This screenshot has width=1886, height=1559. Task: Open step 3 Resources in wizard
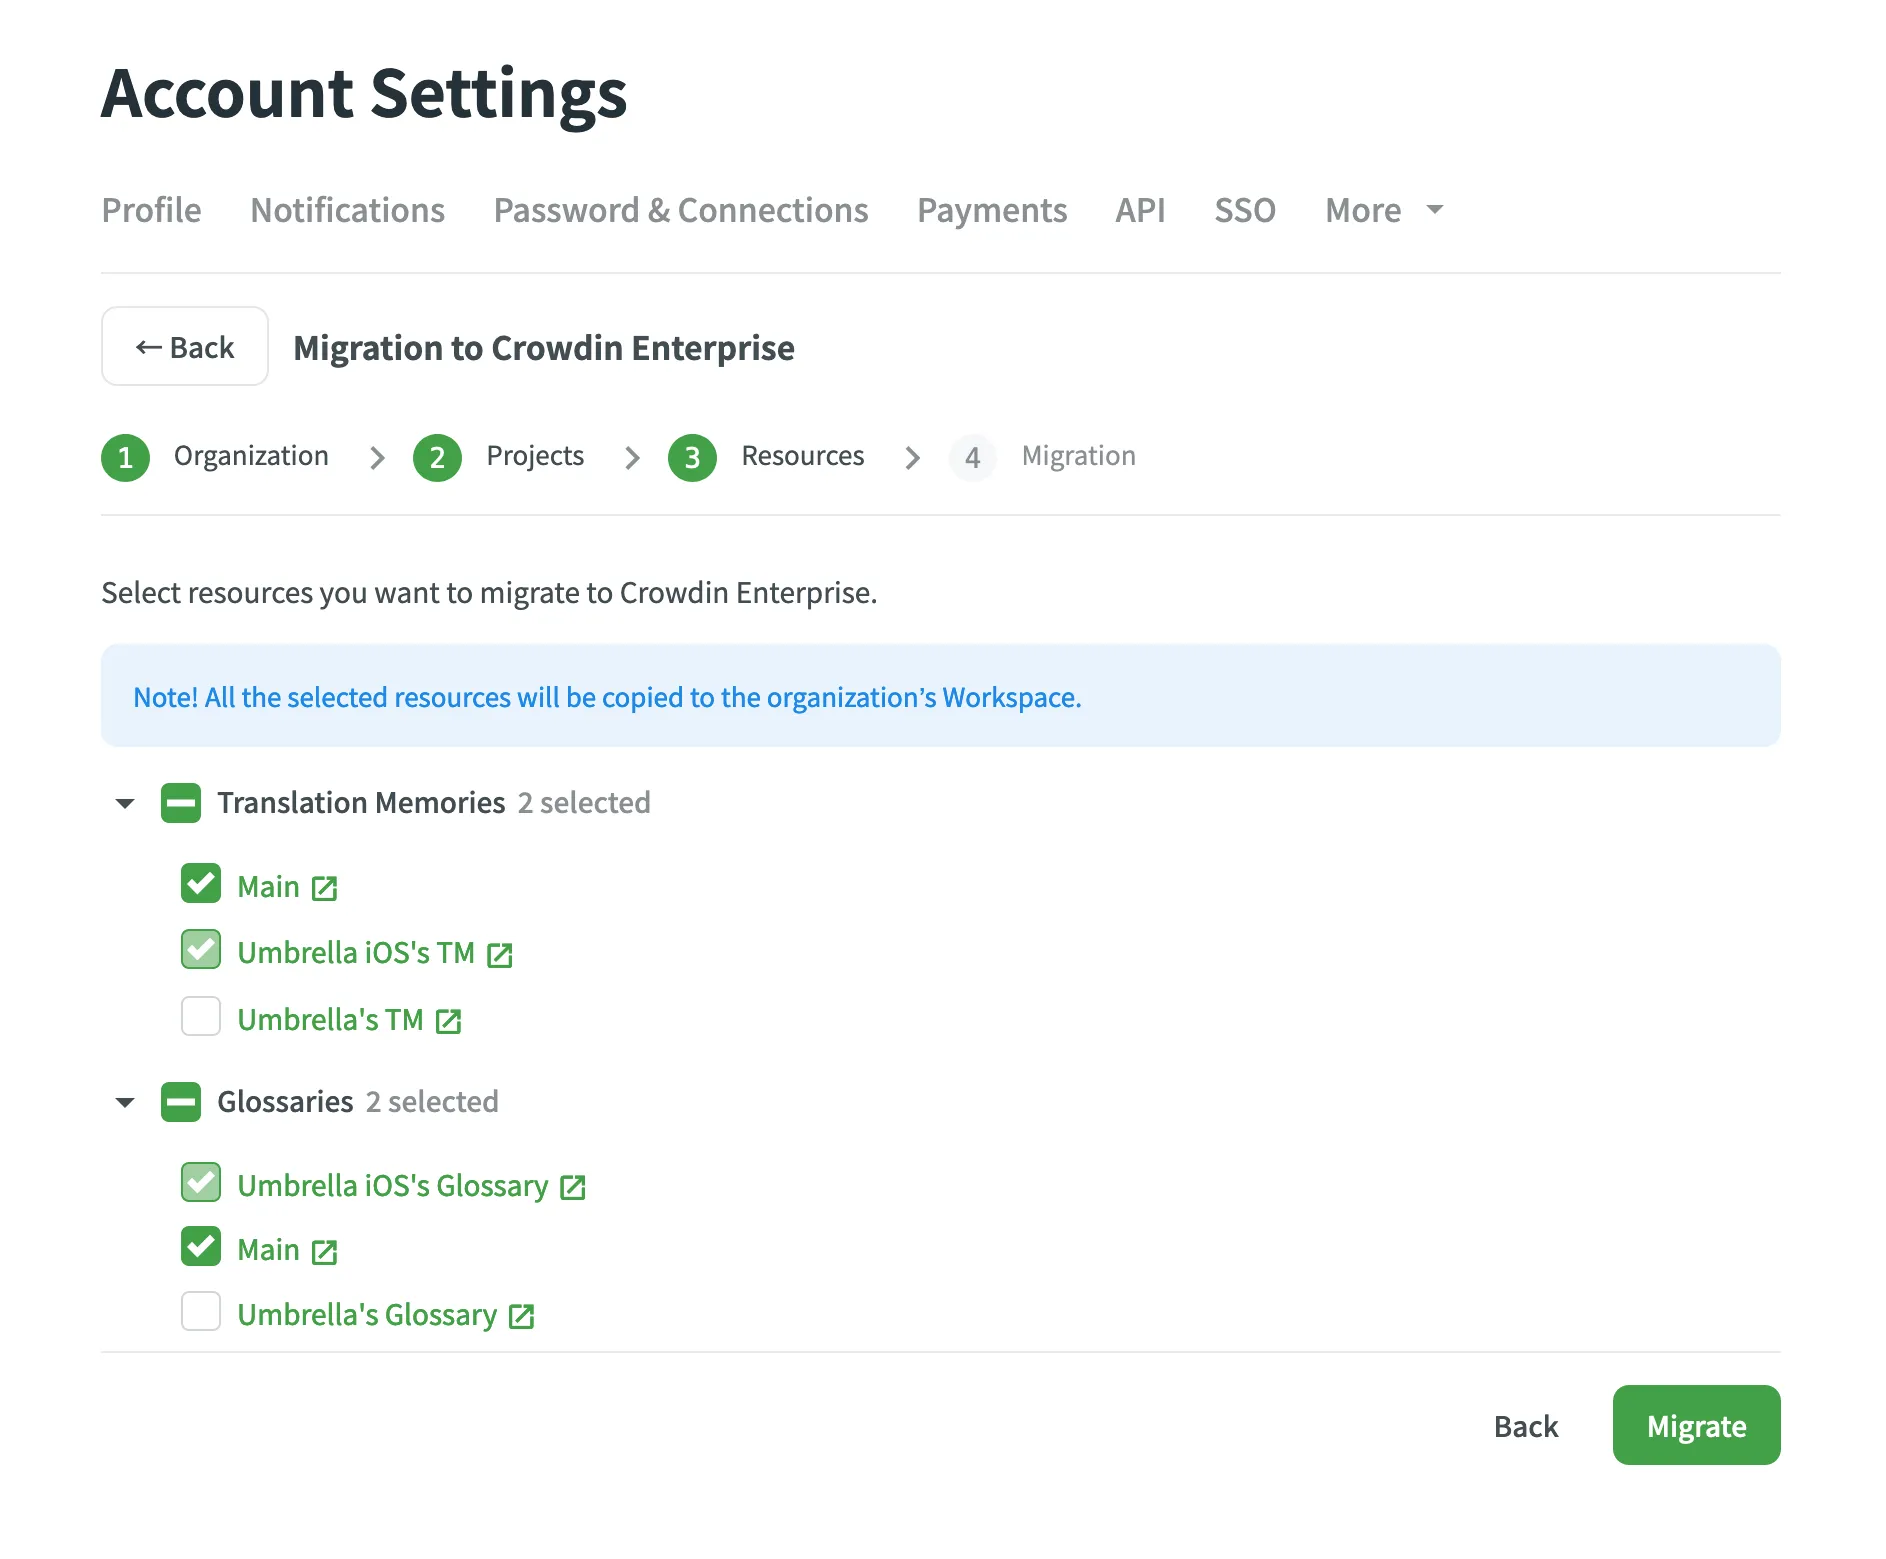(691, 457)
